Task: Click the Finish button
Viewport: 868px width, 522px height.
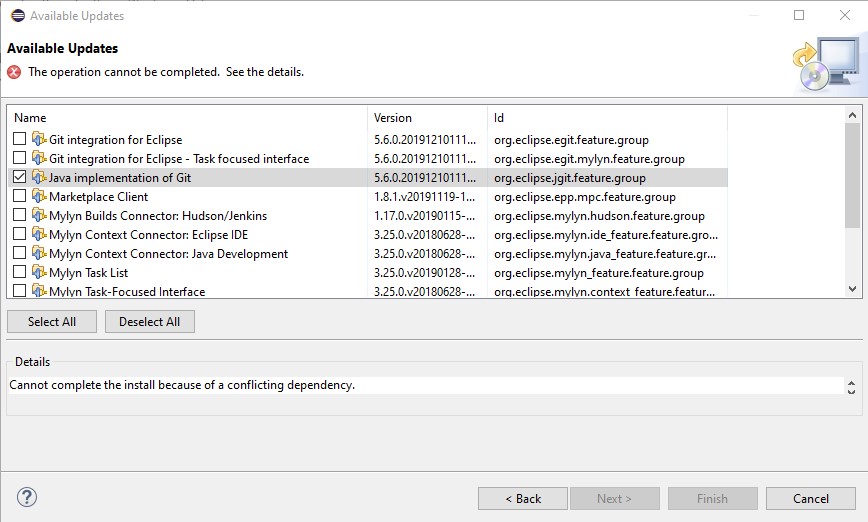Action: tap(712, 499)
